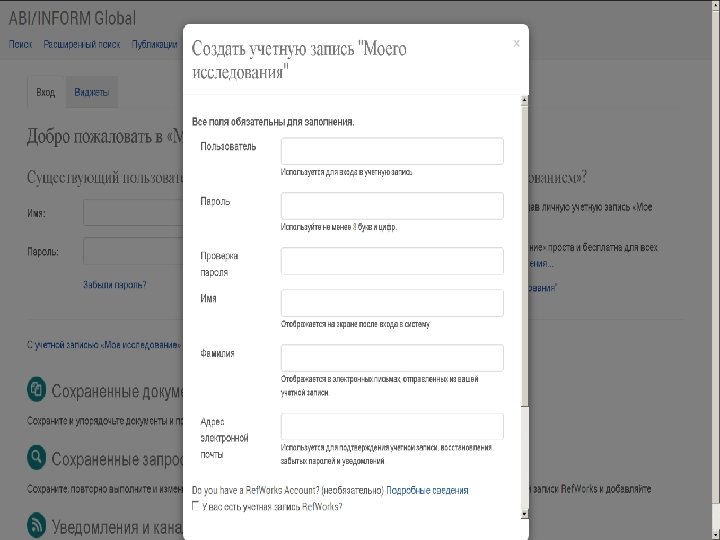Click the background Пароль login field
Screen dimensions: 720x540
click(x=133, y=251)
